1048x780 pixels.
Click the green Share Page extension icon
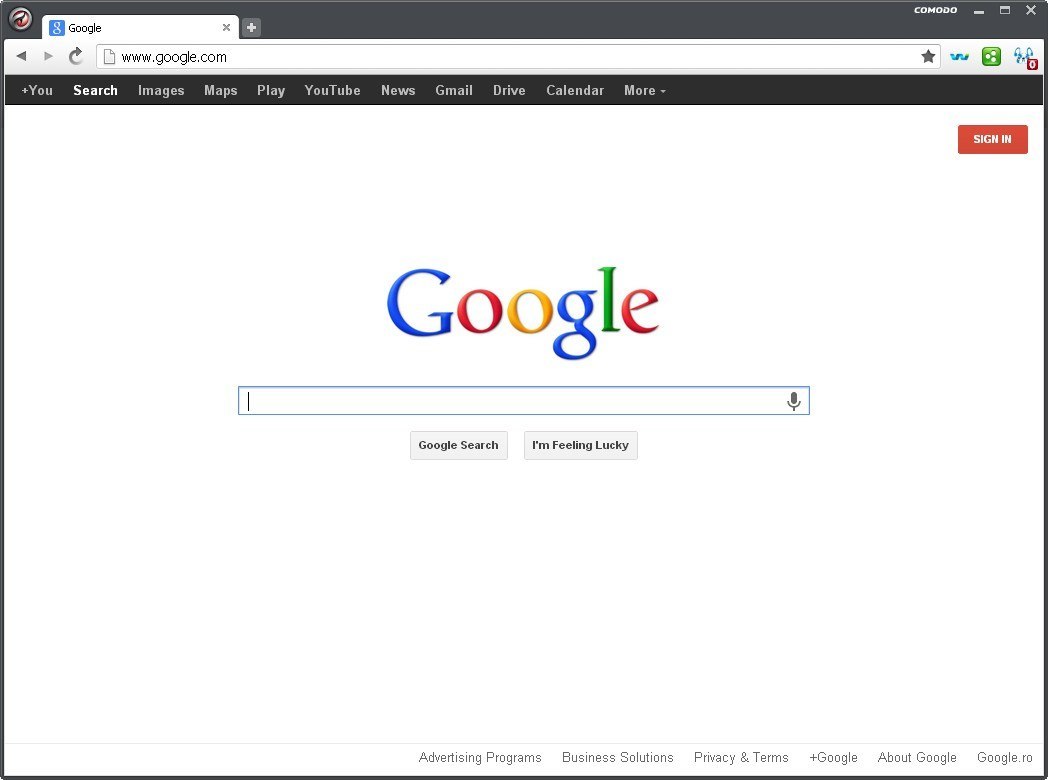point(991,57)
